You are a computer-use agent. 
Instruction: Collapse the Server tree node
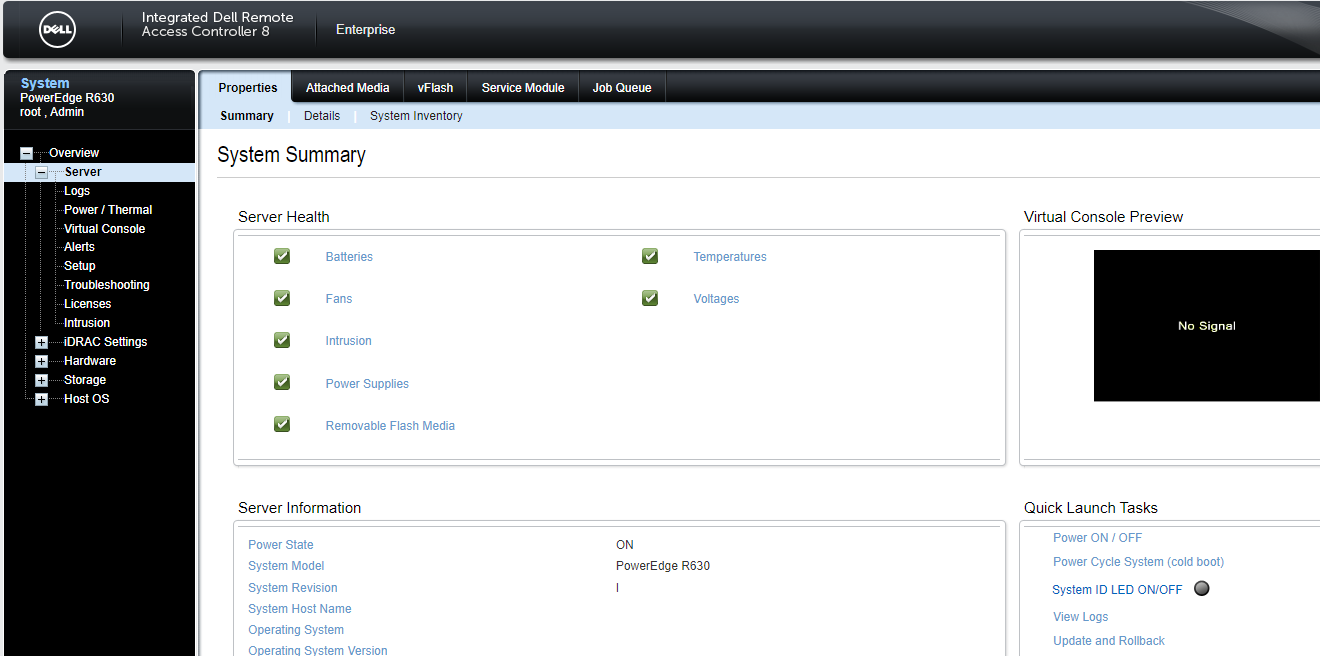[42, 172]
